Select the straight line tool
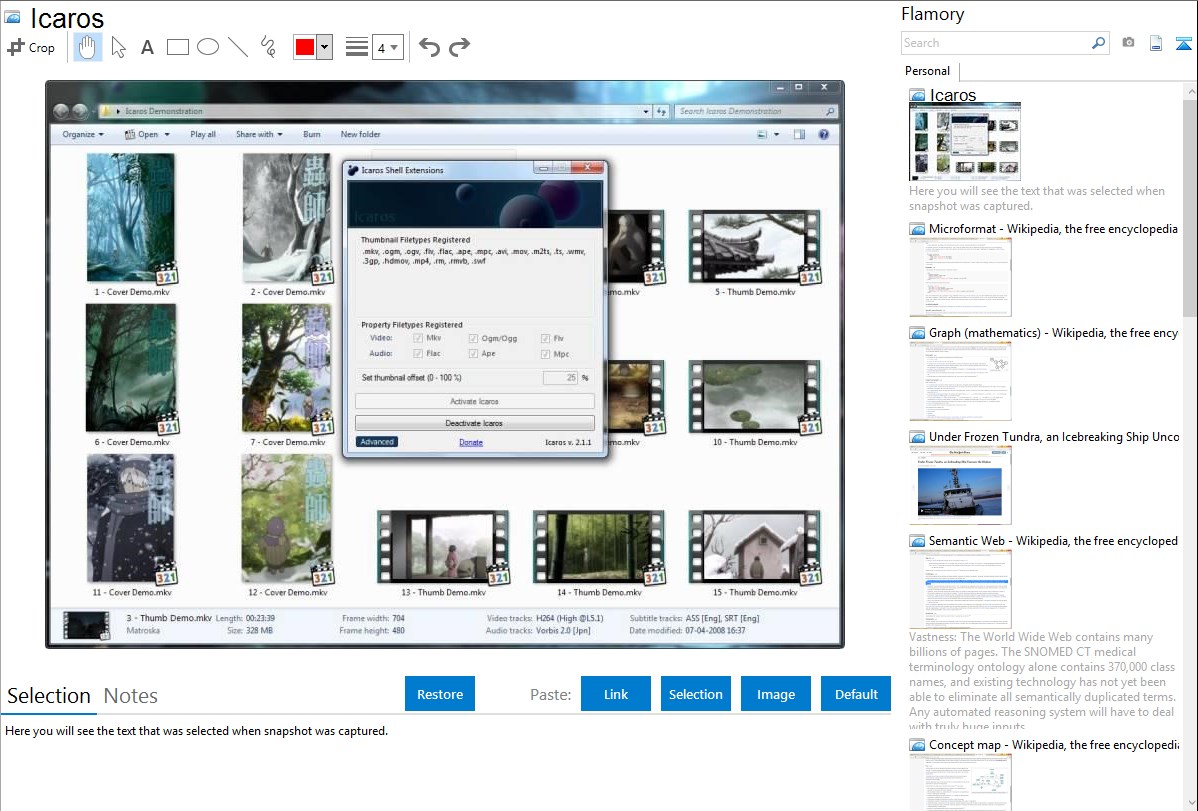This screenshot has height=811, width=1198. (x=238, y=47)
